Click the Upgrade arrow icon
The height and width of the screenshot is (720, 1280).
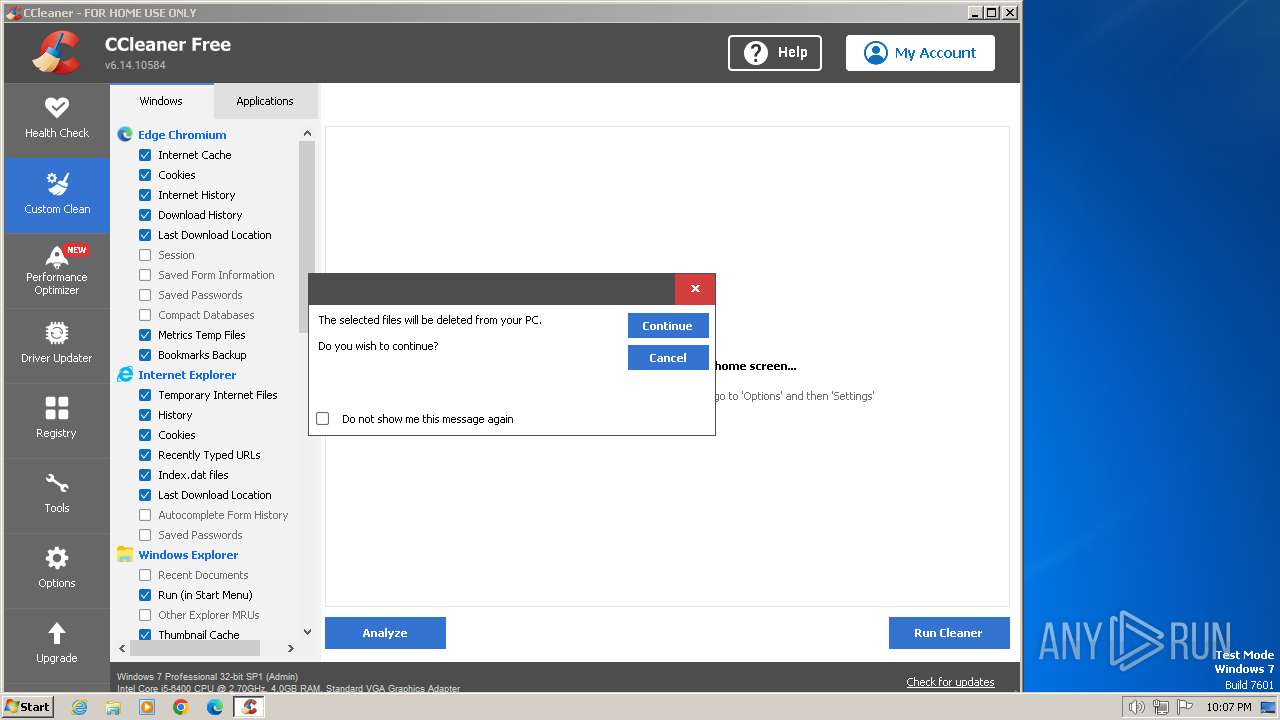coord(57,632)
